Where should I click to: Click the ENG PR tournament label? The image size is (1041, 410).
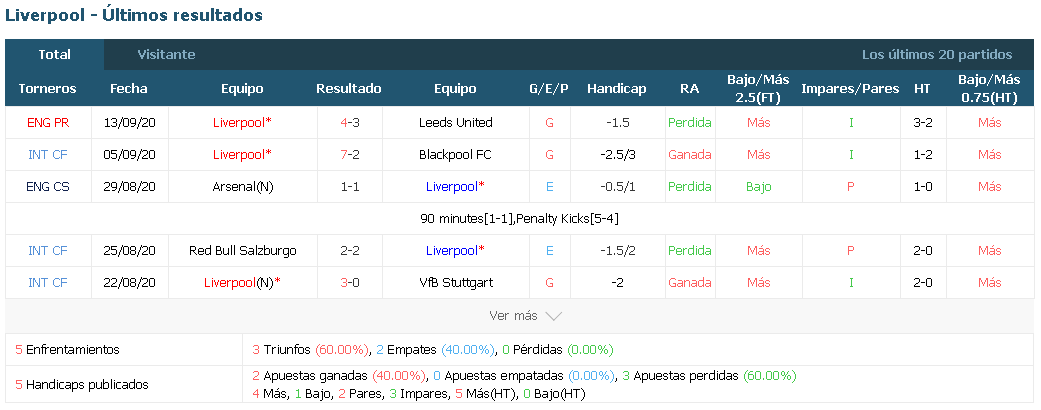tap(48, 123)
